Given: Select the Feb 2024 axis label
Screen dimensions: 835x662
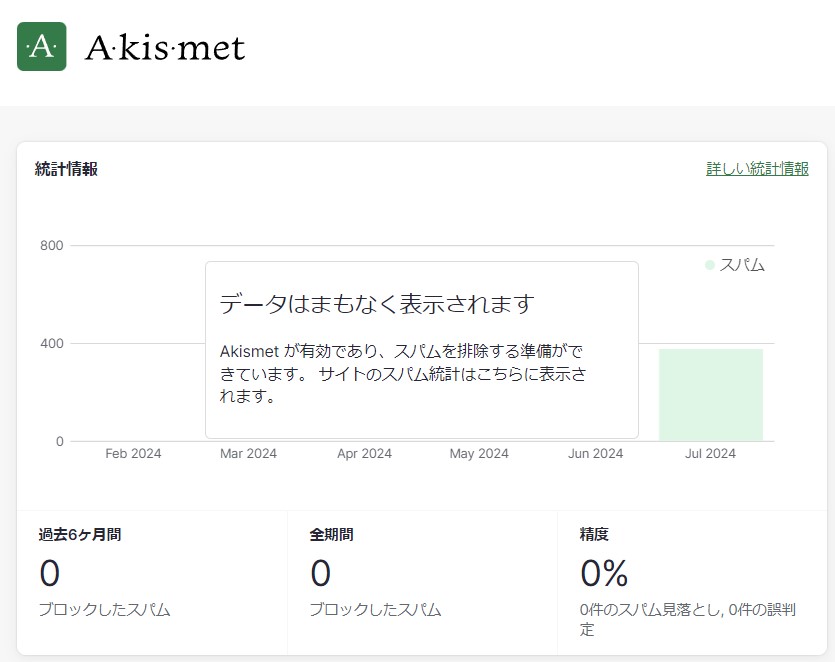Looking at the screenshot, I should [x=133, y=454].
